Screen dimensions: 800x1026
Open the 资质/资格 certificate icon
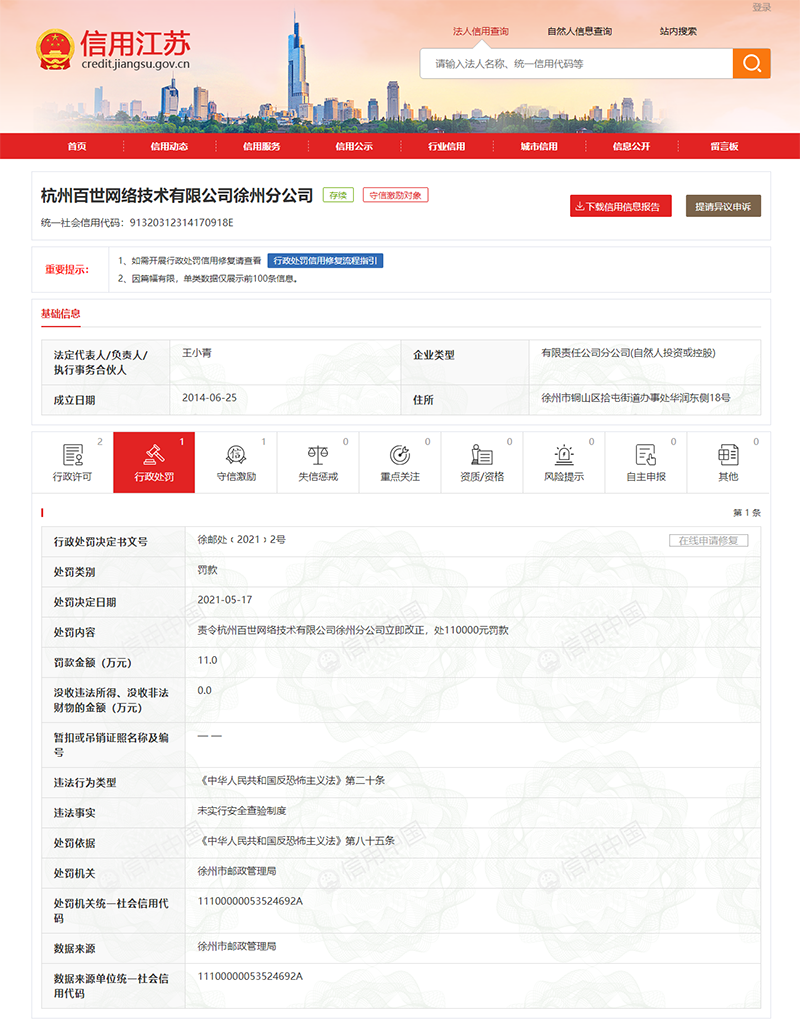(482, 454)
